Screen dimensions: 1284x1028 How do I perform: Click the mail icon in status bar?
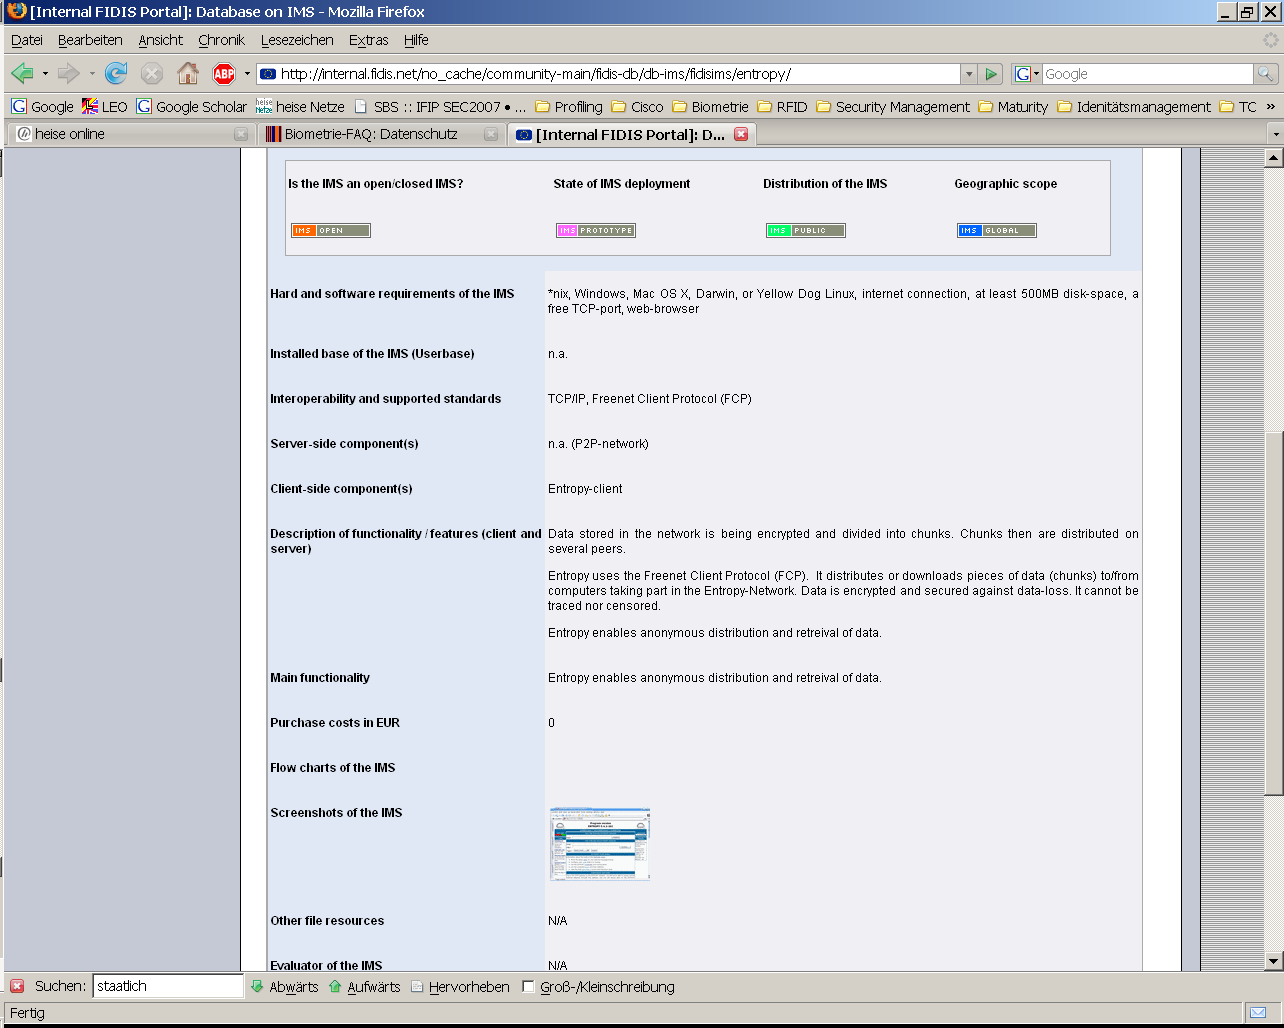click(1257, 1012)
